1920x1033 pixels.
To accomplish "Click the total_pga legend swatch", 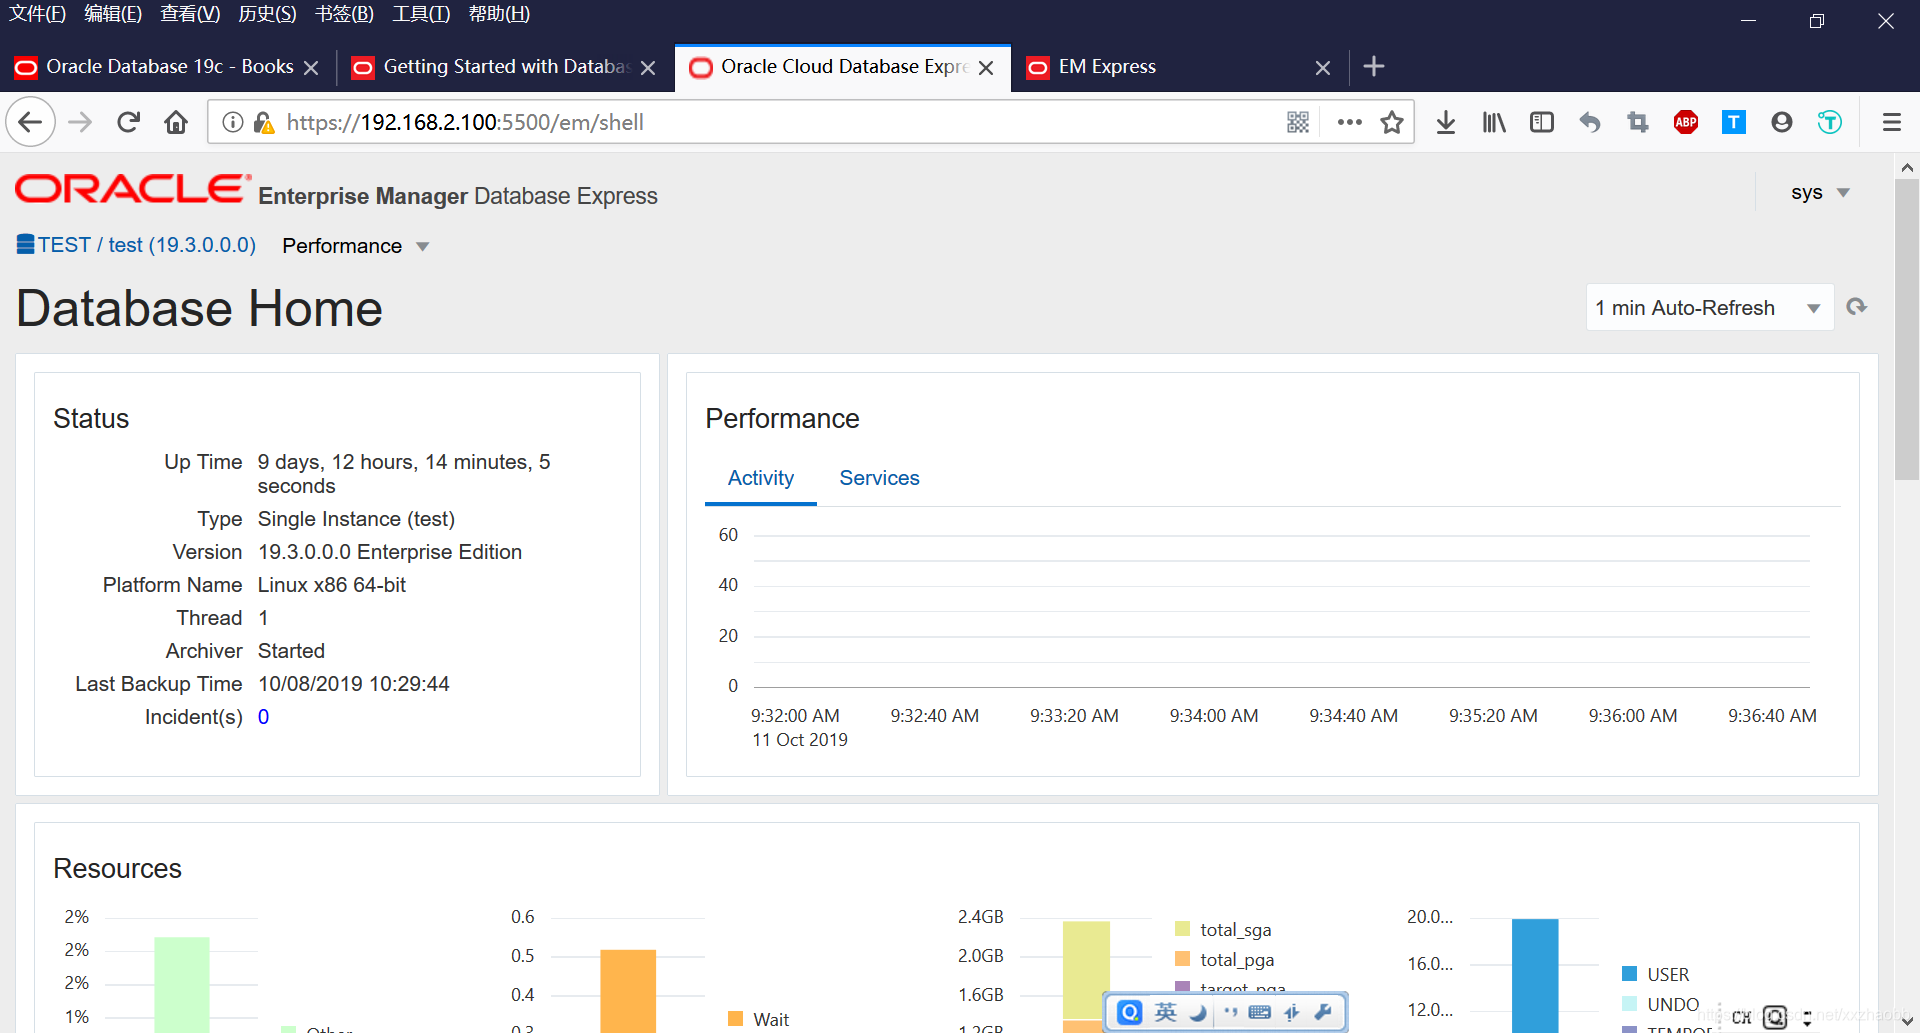I will point(1183,959).
